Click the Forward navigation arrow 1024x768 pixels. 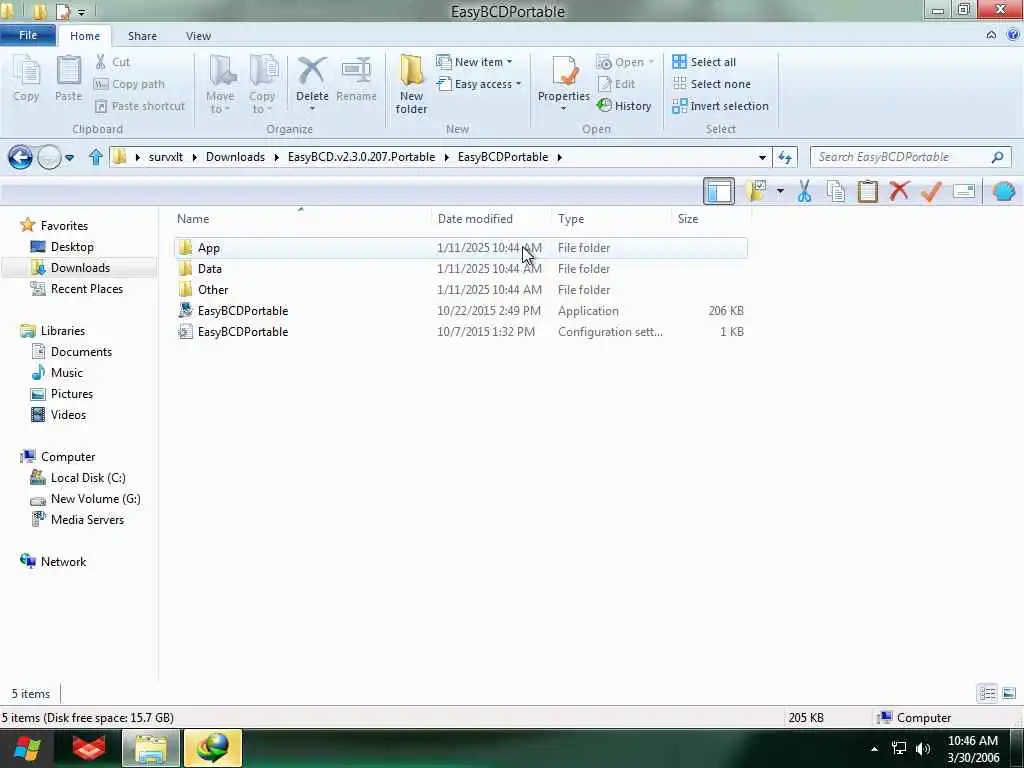tap(49, 157)
